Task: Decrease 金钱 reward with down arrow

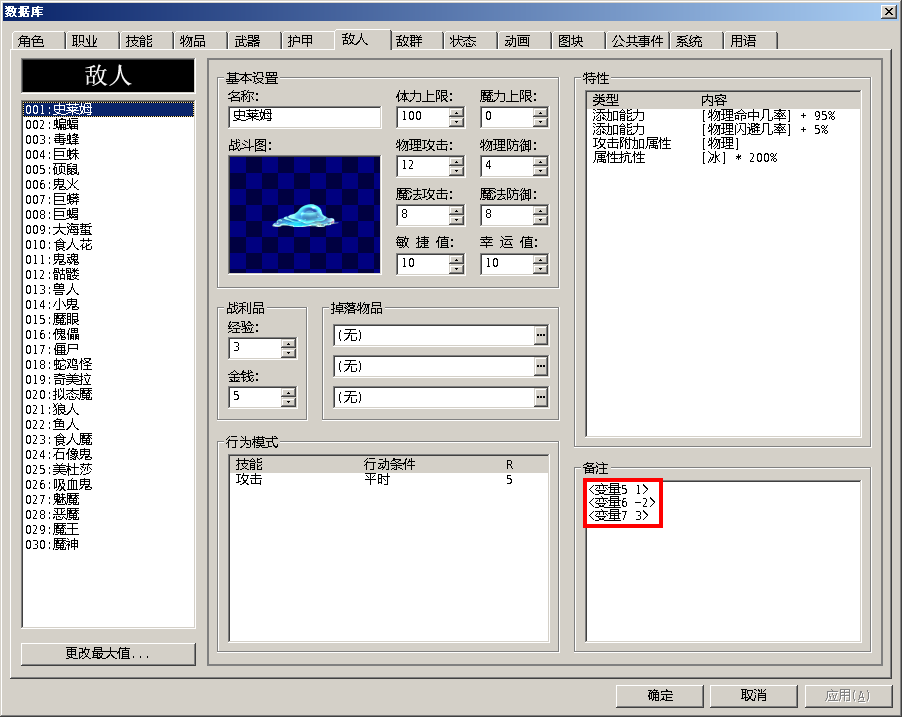Action: coord(289,402)
